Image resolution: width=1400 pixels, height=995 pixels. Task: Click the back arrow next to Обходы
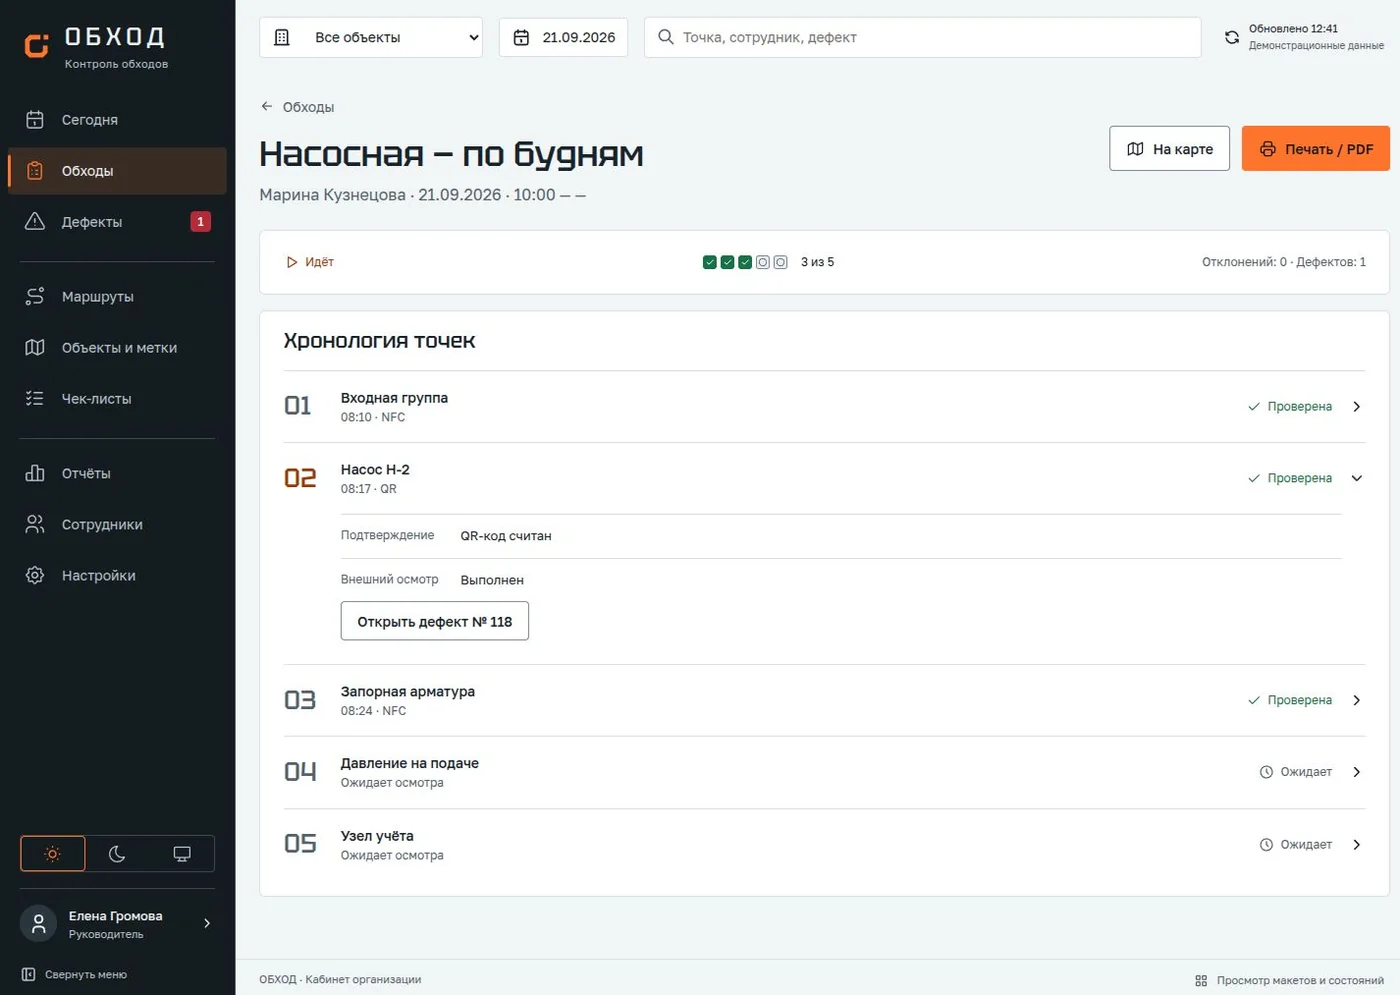tap(266, 106)
